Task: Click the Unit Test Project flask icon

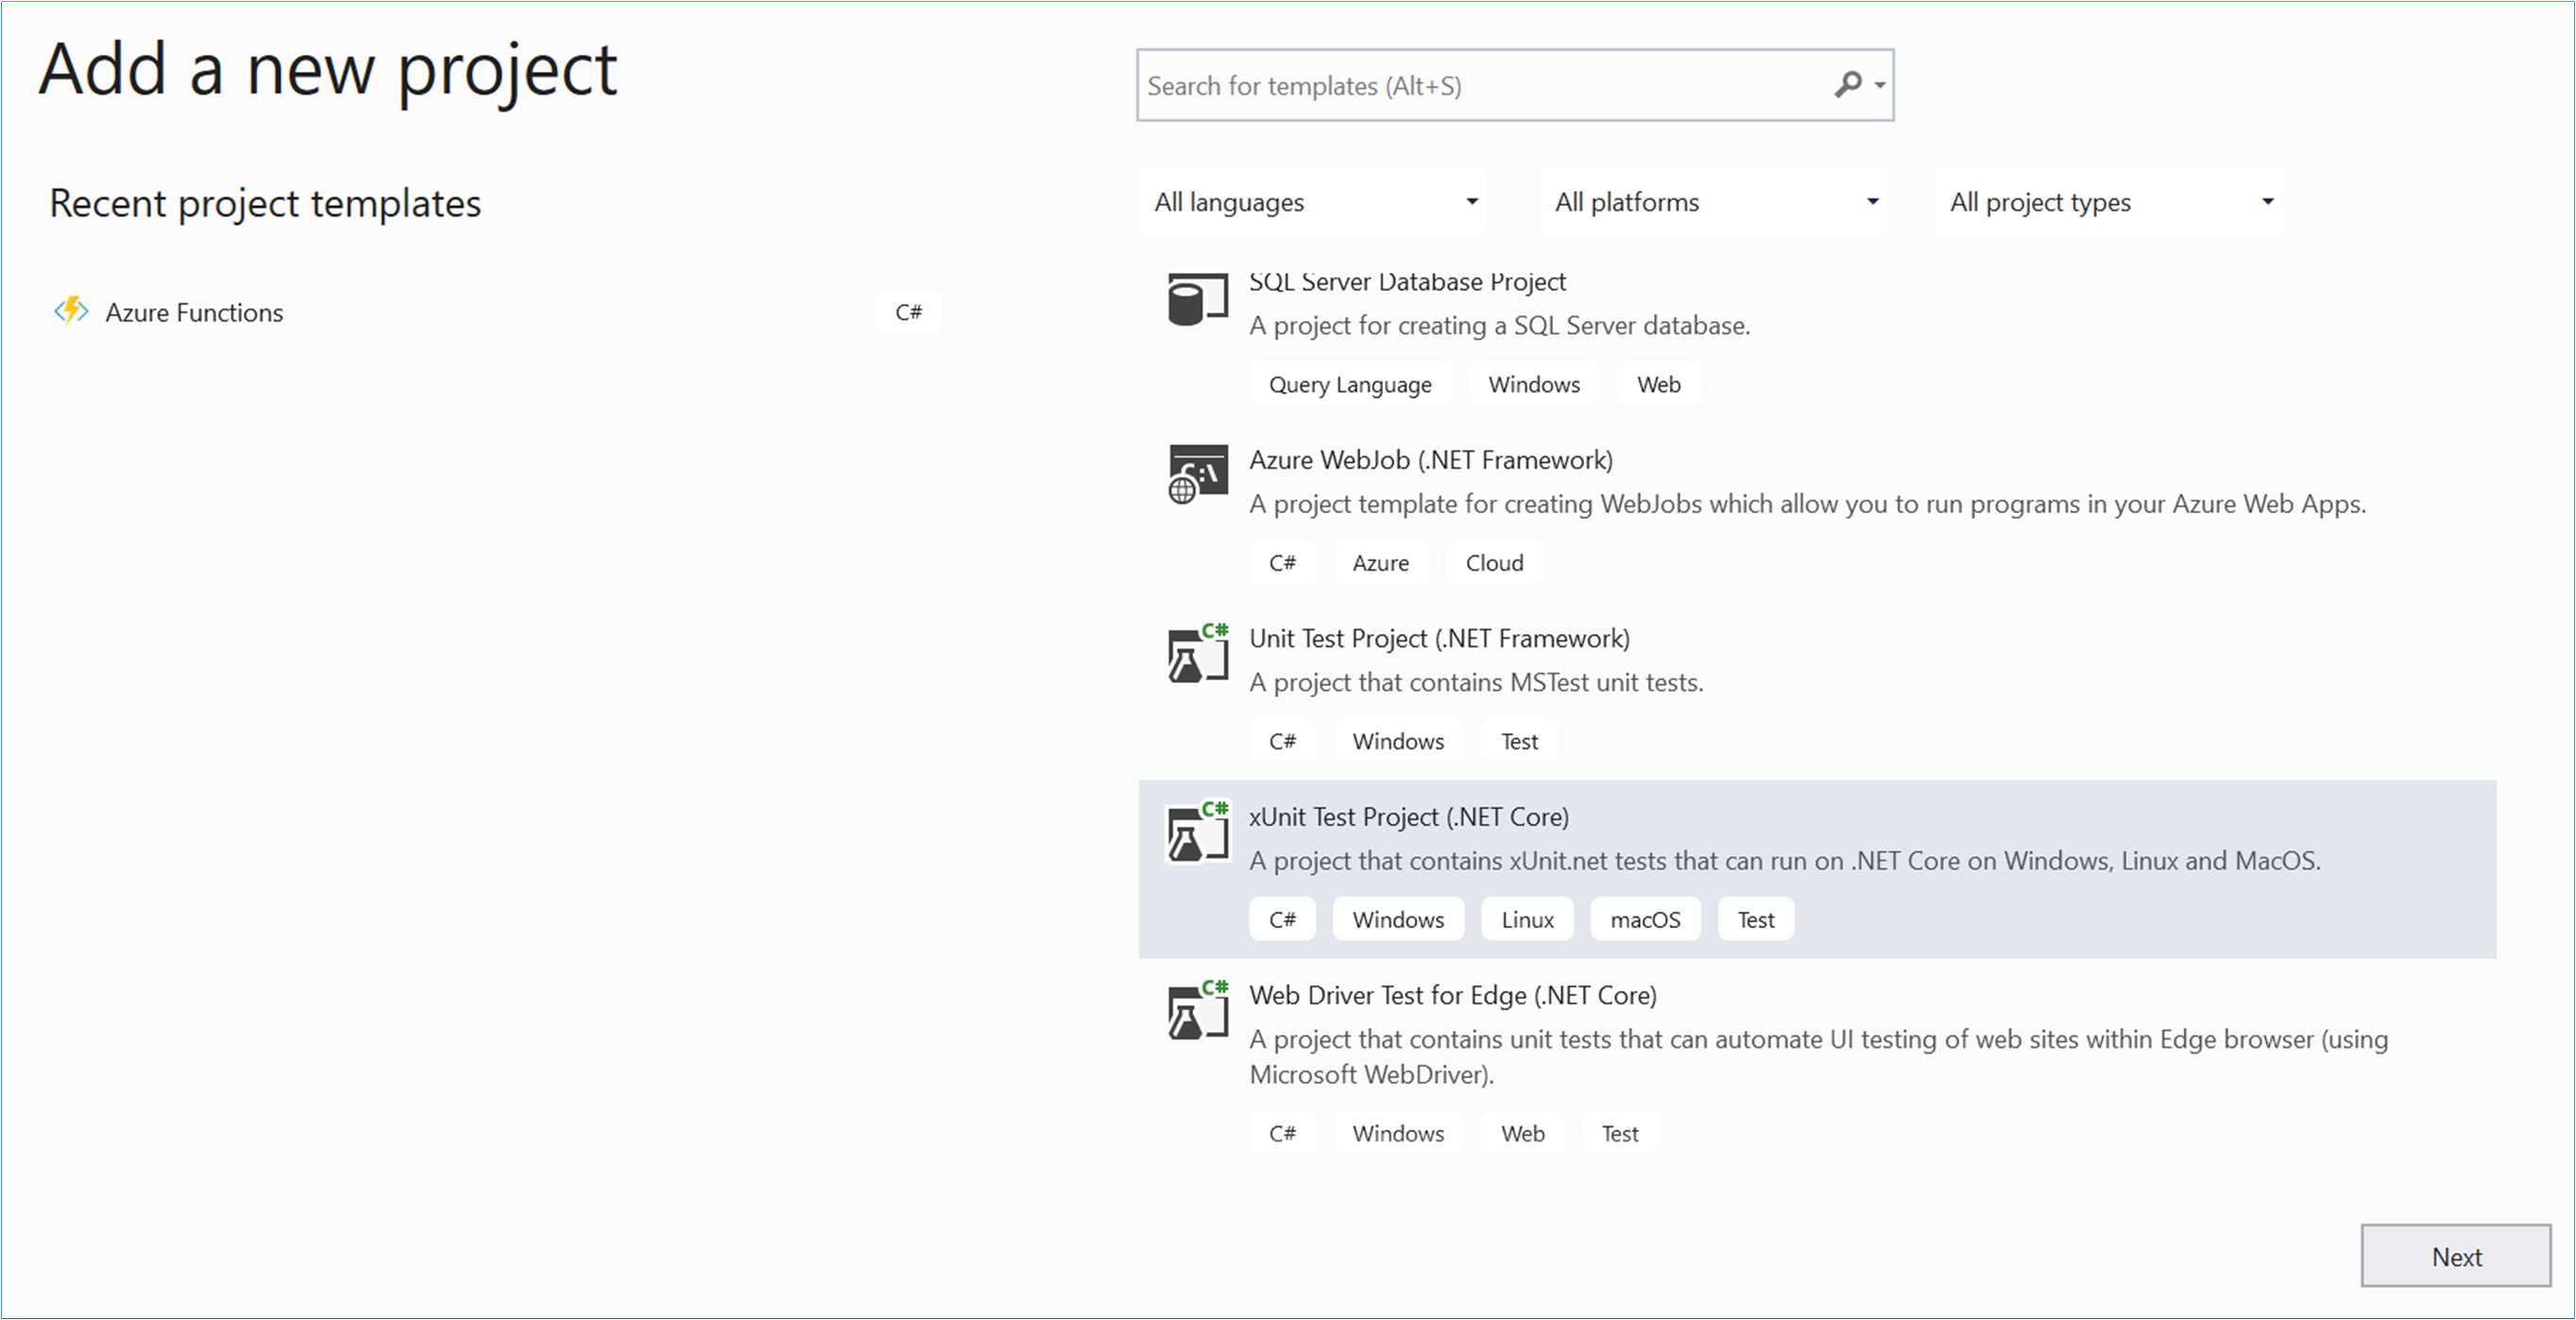Action: coord(1197,653)
